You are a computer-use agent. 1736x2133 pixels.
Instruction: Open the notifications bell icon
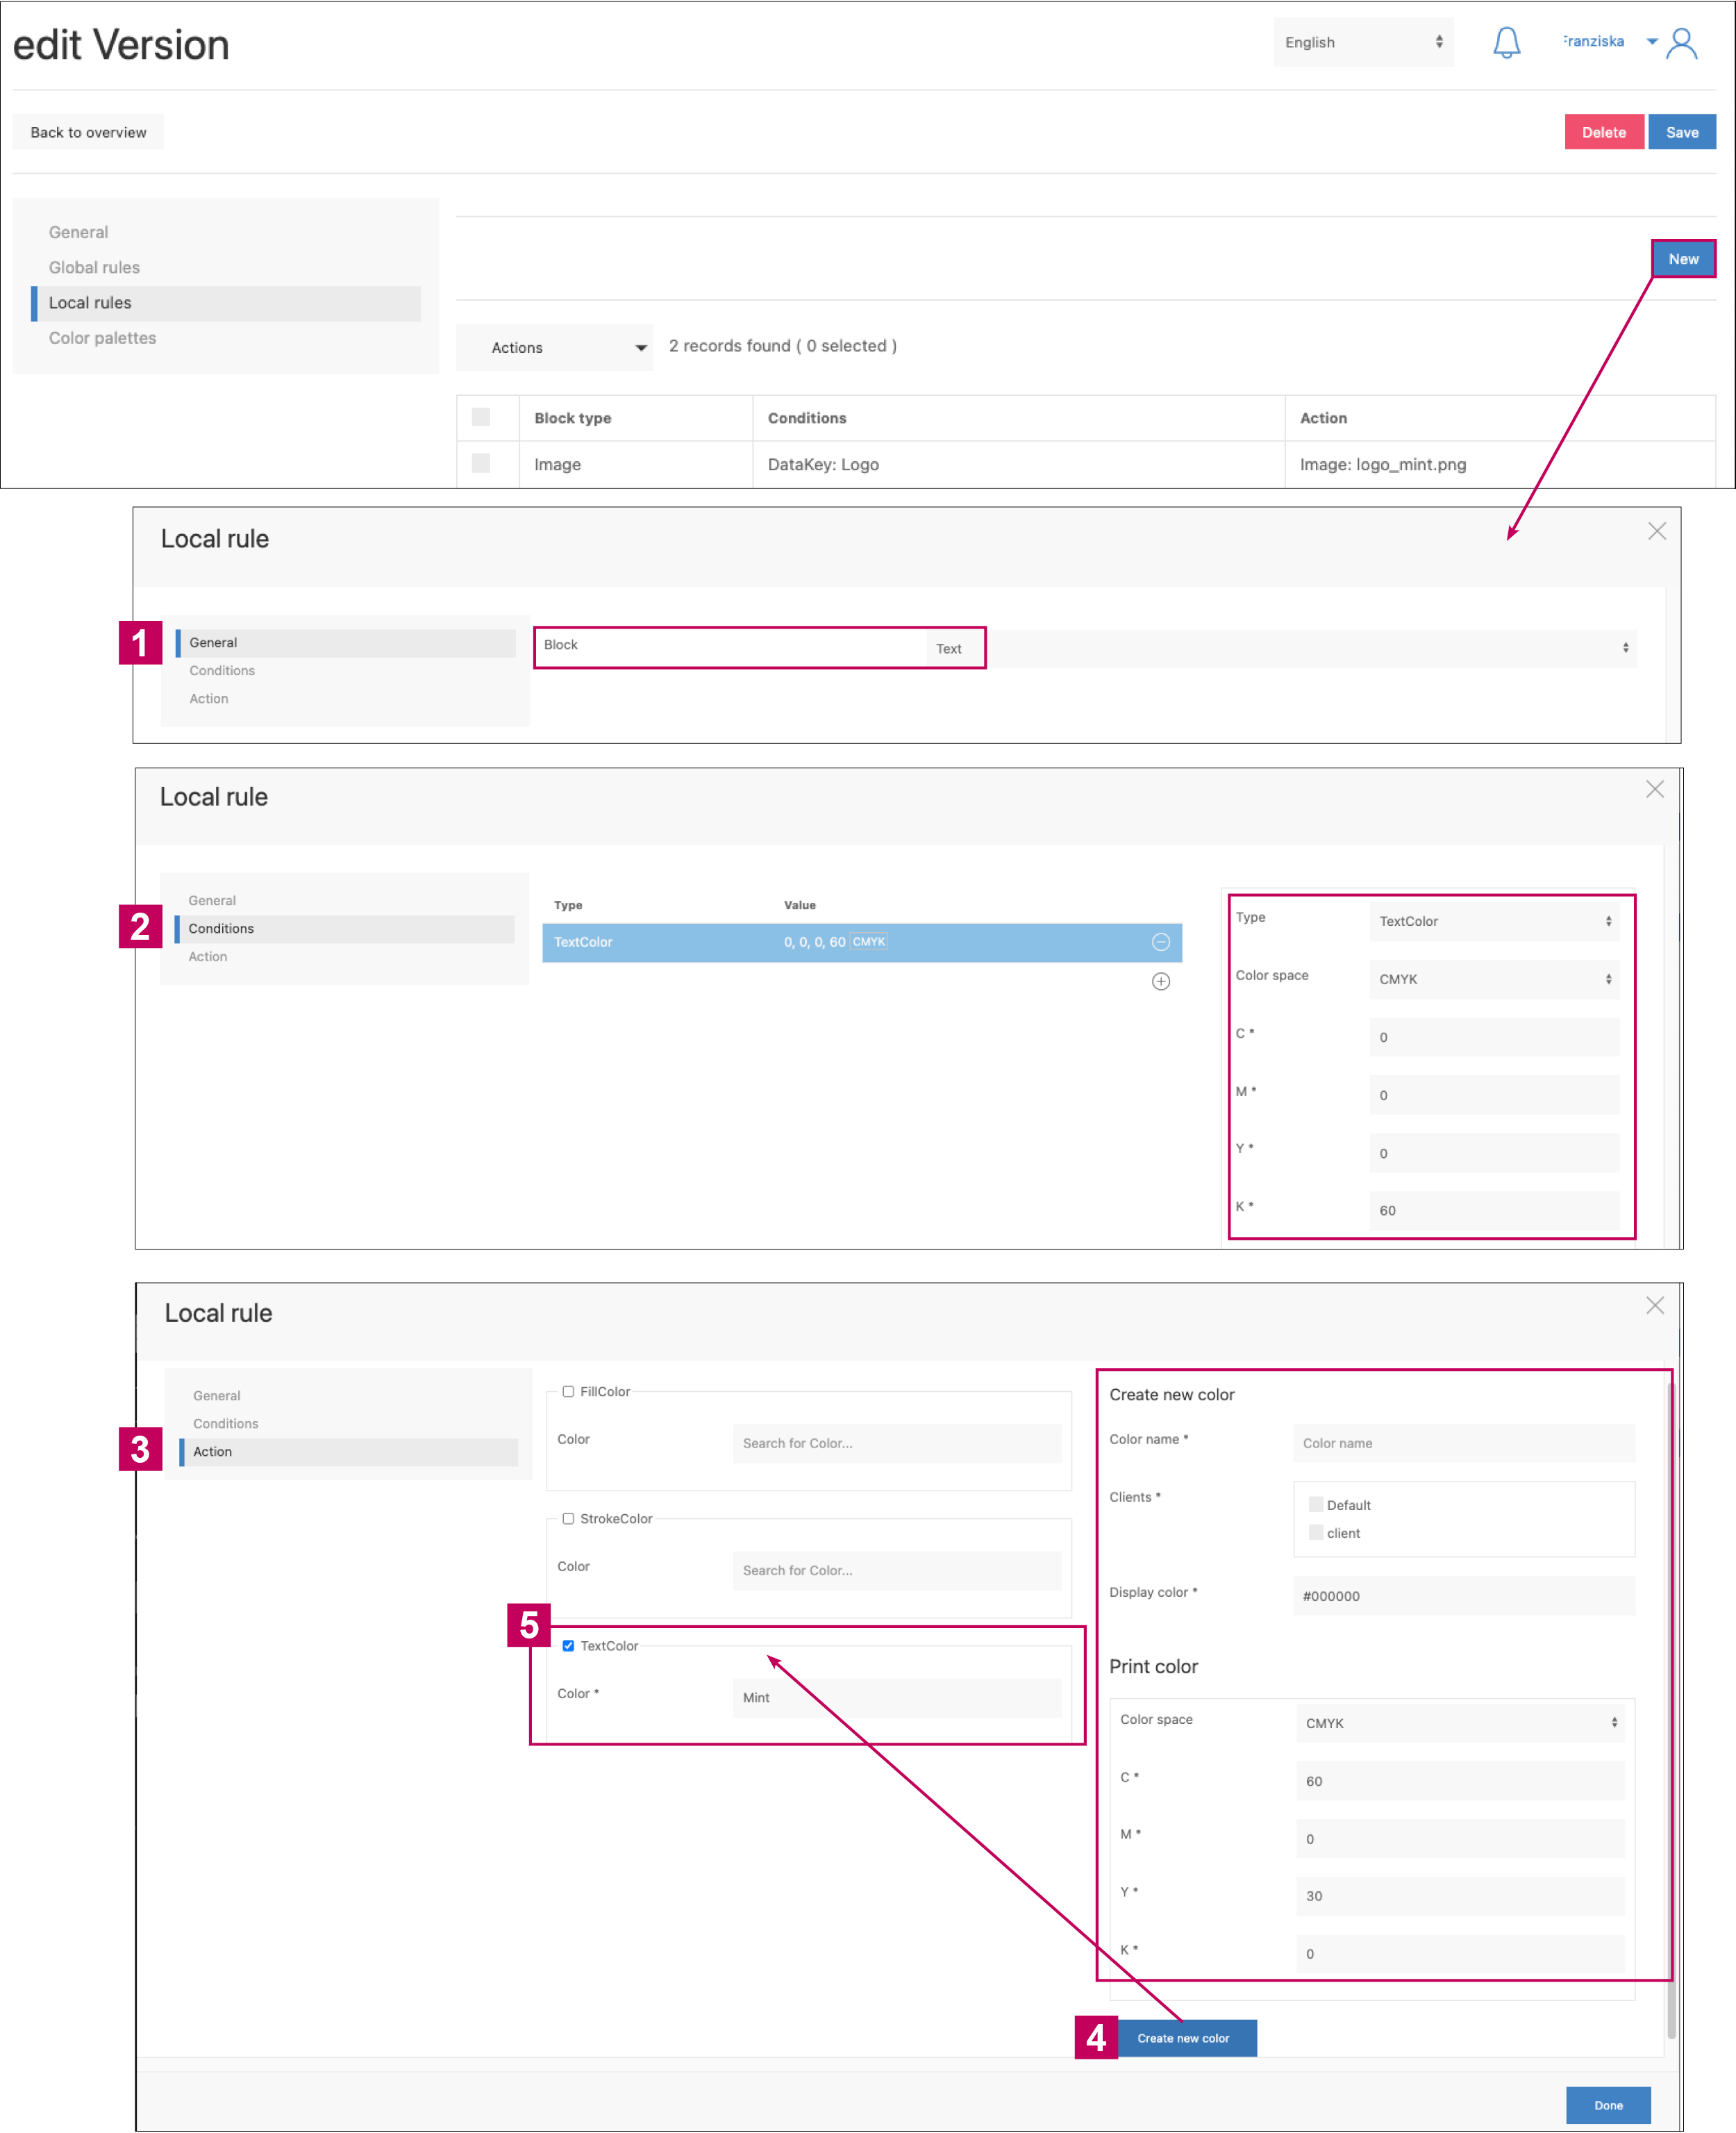click(x=1506, y=43)
